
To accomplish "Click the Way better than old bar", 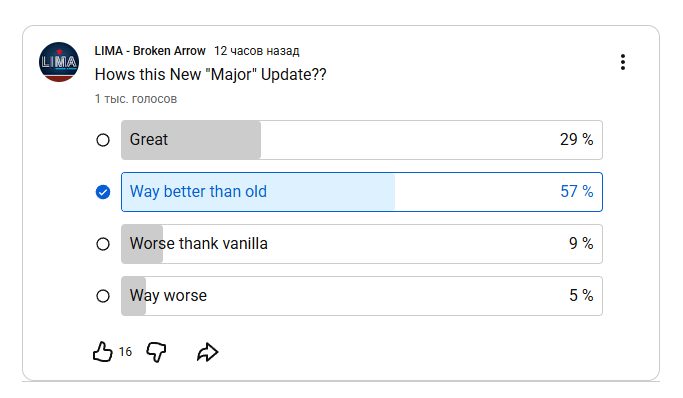I will pyautogui.click(x=362, y=192).
